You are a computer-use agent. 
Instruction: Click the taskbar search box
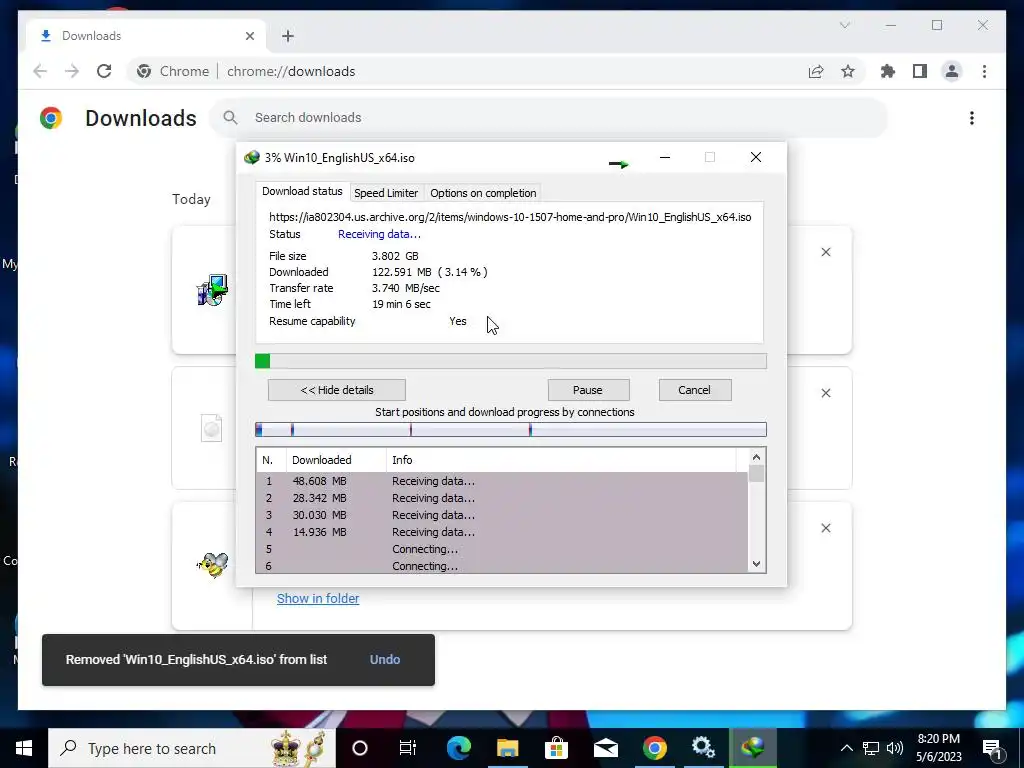(x=192, y=748)
